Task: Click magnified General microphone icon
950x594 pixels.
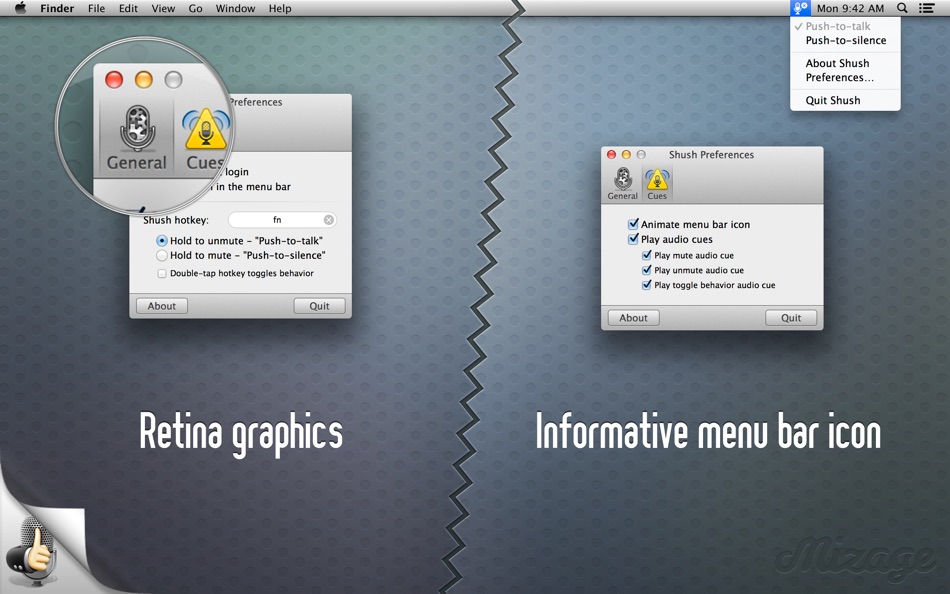Action: (x=138, y=129)
